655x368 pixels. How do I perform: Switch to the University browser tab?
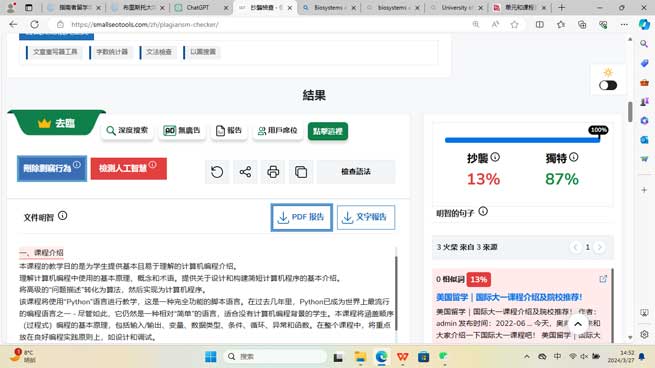coord(457,8)
